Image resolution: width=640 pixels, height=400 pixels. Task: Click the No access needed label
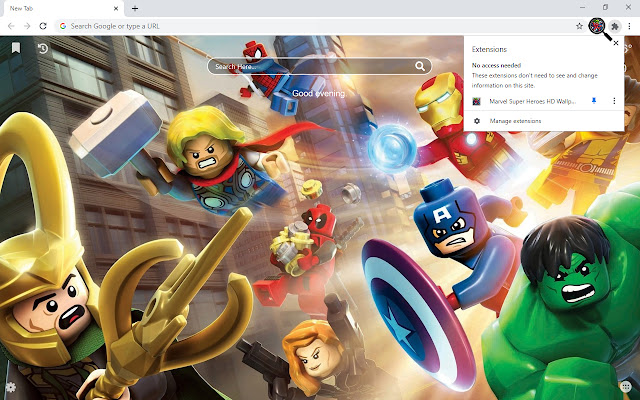pyautogui.click(x=496, y=65)
